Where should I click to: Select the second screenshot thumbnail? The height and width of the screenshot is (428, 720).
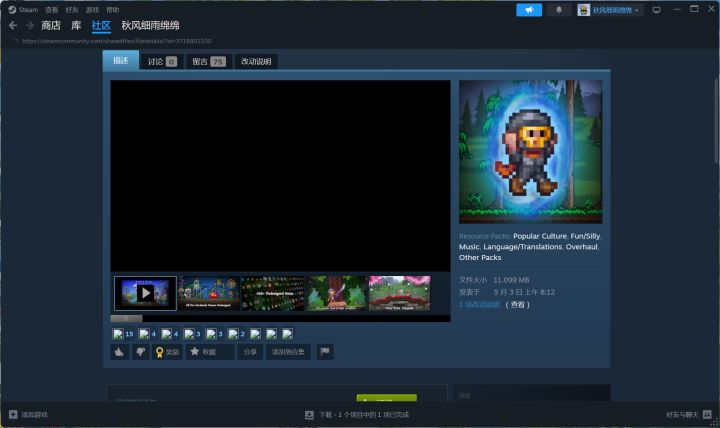(x=209, y=293)
